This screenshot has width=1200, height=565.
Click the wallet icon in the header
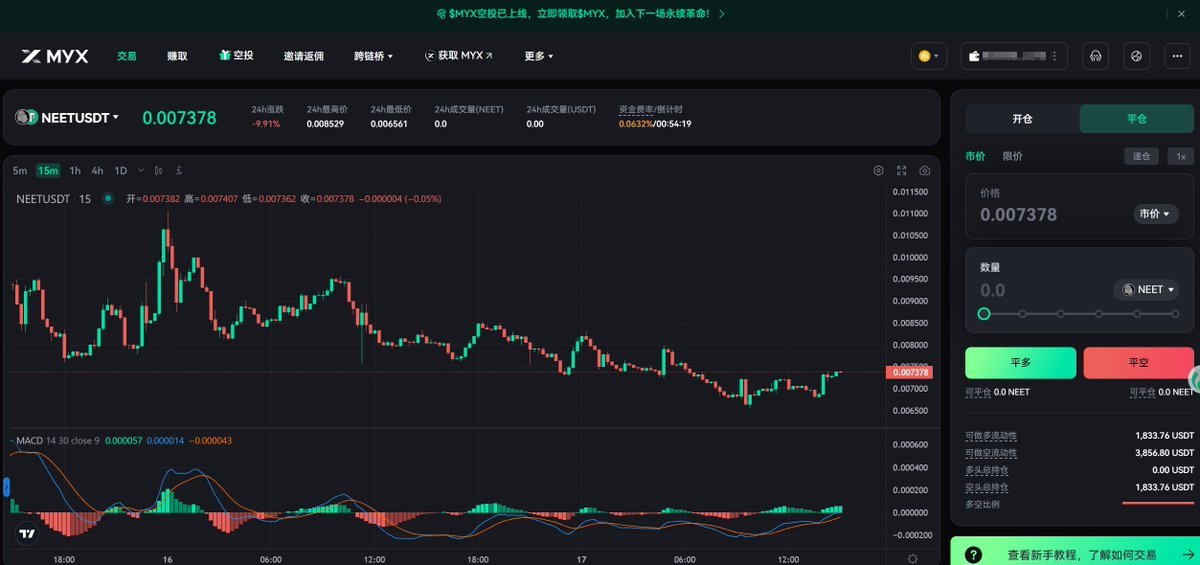tap(974, 56)
